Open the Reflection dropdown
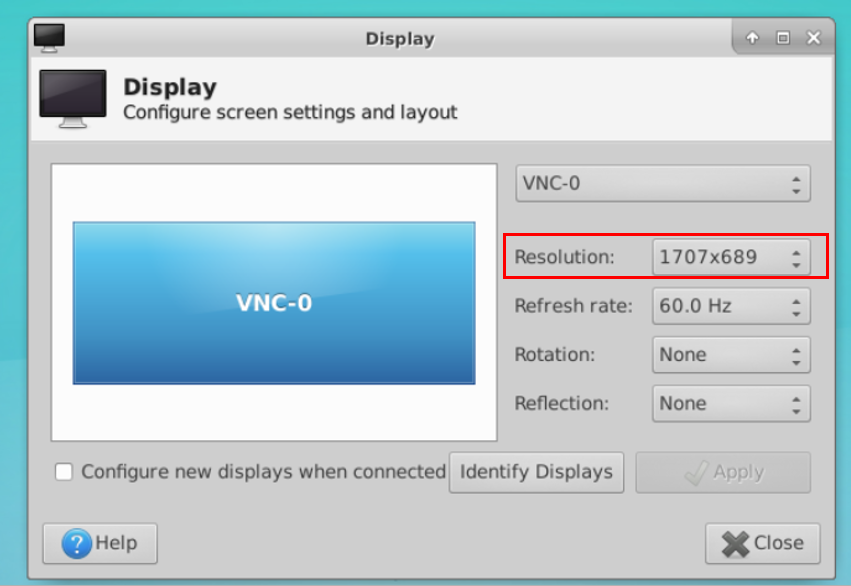 coord(730,404)
